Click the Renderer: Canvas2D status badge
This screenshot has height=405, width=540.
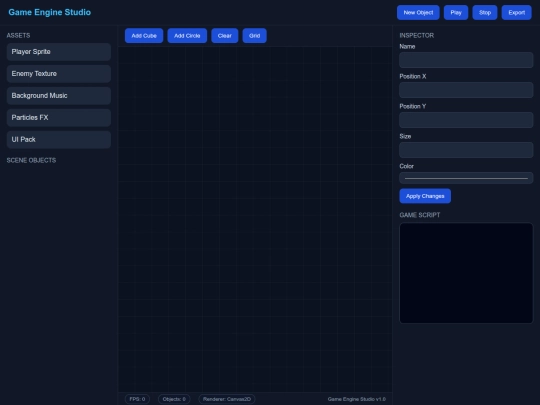pos(227,399)
